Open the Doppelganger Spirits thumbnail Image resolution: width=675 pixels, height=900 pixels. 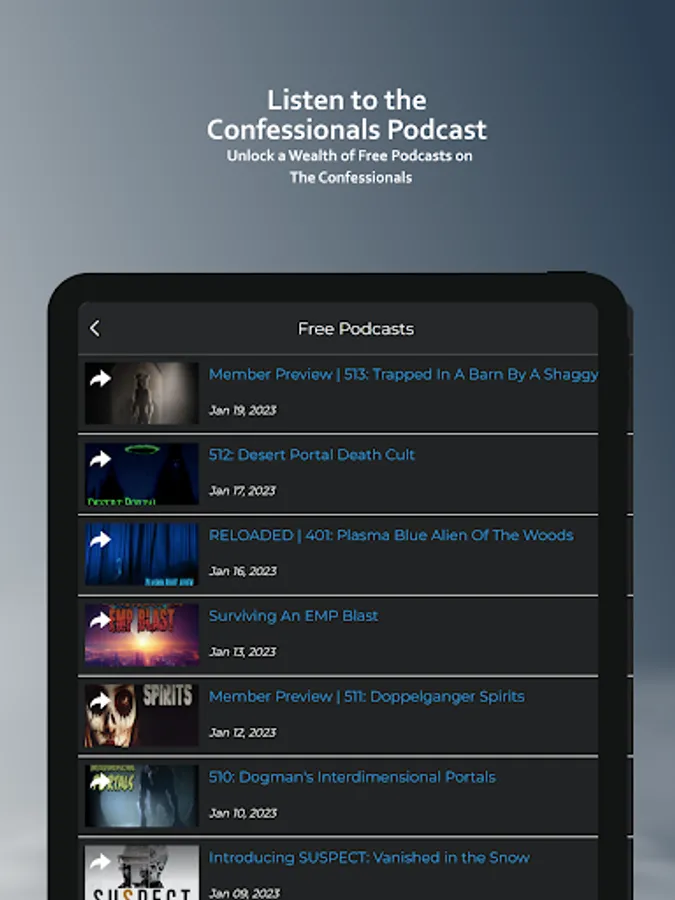tap(142, 715)
